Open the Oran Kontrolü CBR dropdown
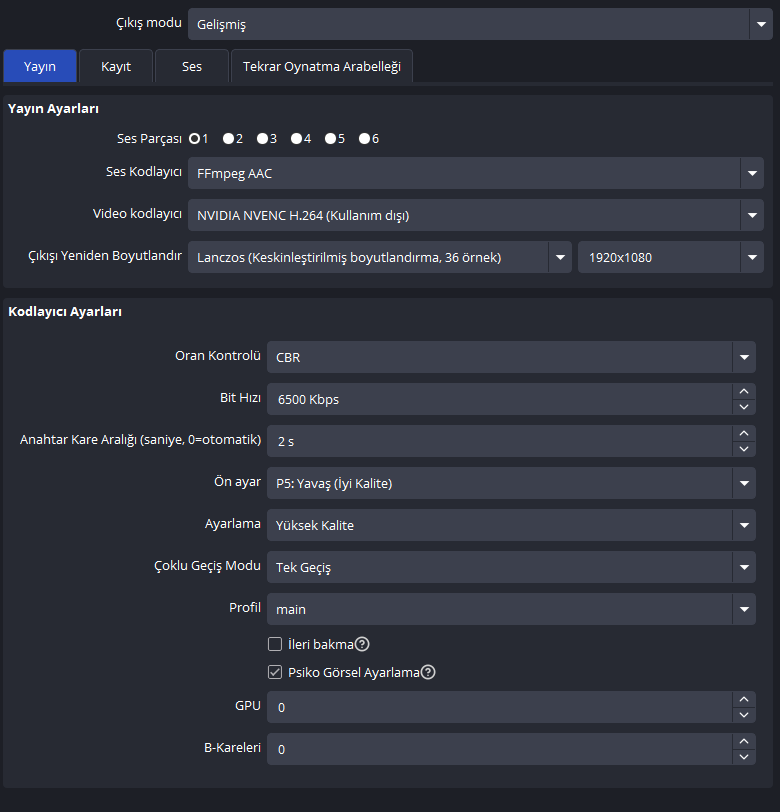Image resolution: width=780 pixels, height=812 pixels. 743,356
